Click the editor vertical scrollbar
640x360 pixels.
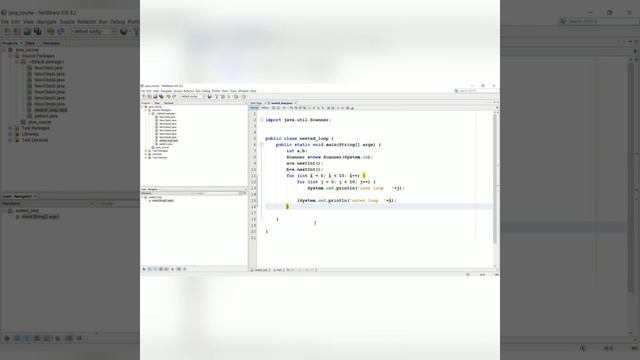[495, 178]
